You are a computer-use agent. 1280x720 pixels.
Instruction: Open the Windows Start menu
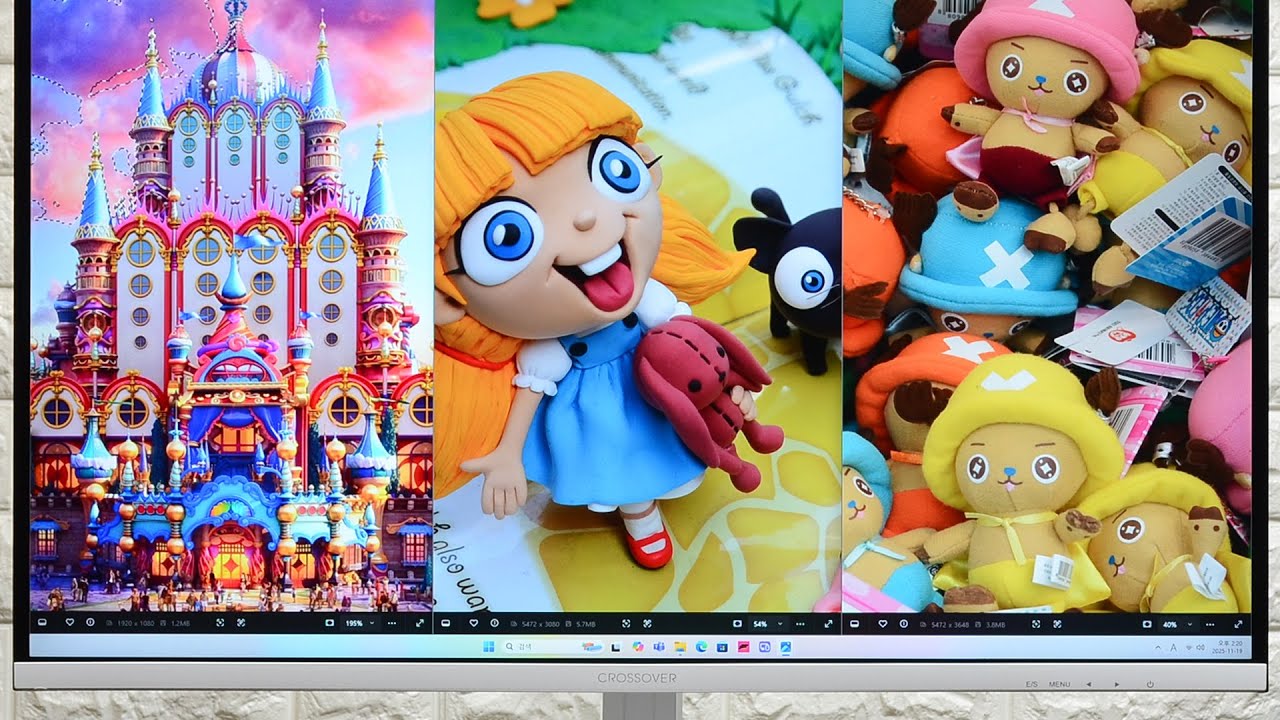tap(489, 647)
